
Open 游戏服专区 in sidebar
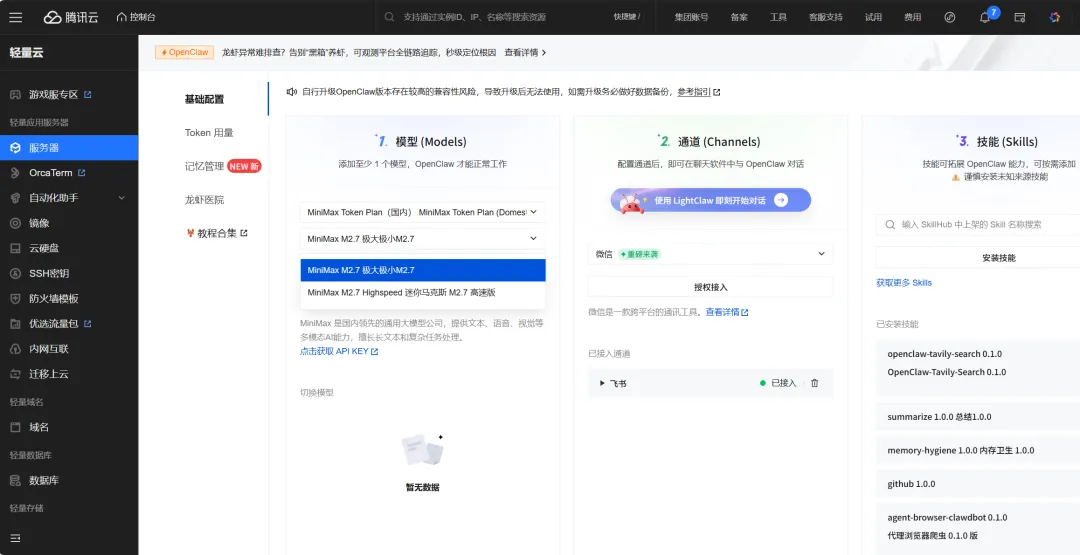point(54,94)
